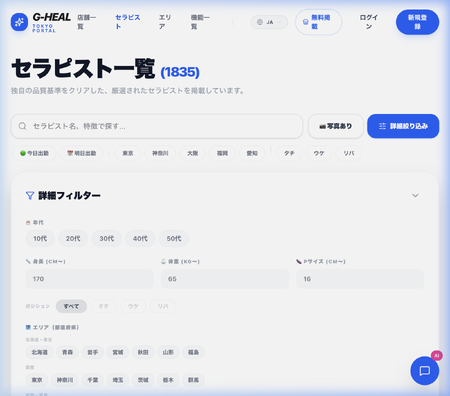Viewport: 450px width, 396px height.
Task: Select 東京 in the エリア prefecture list
Action: (x=37, y=380)
